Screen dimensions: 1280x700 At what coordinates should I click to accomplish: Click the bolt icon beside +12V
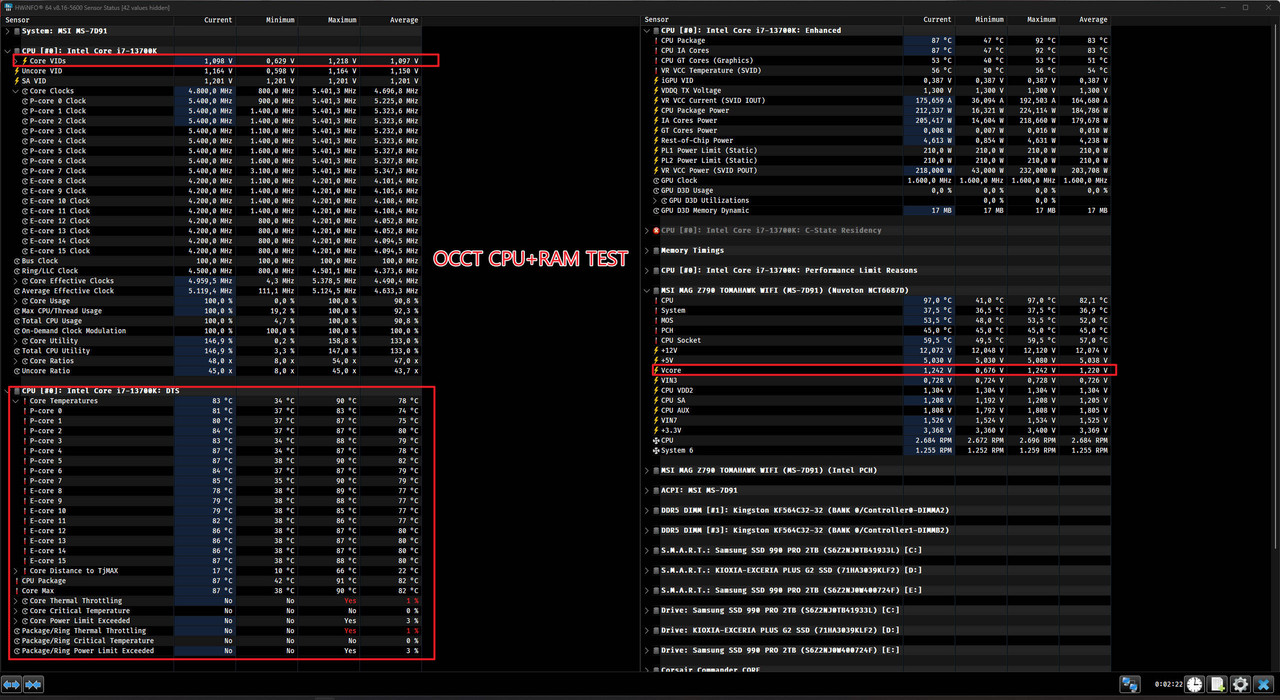(657, 350)
